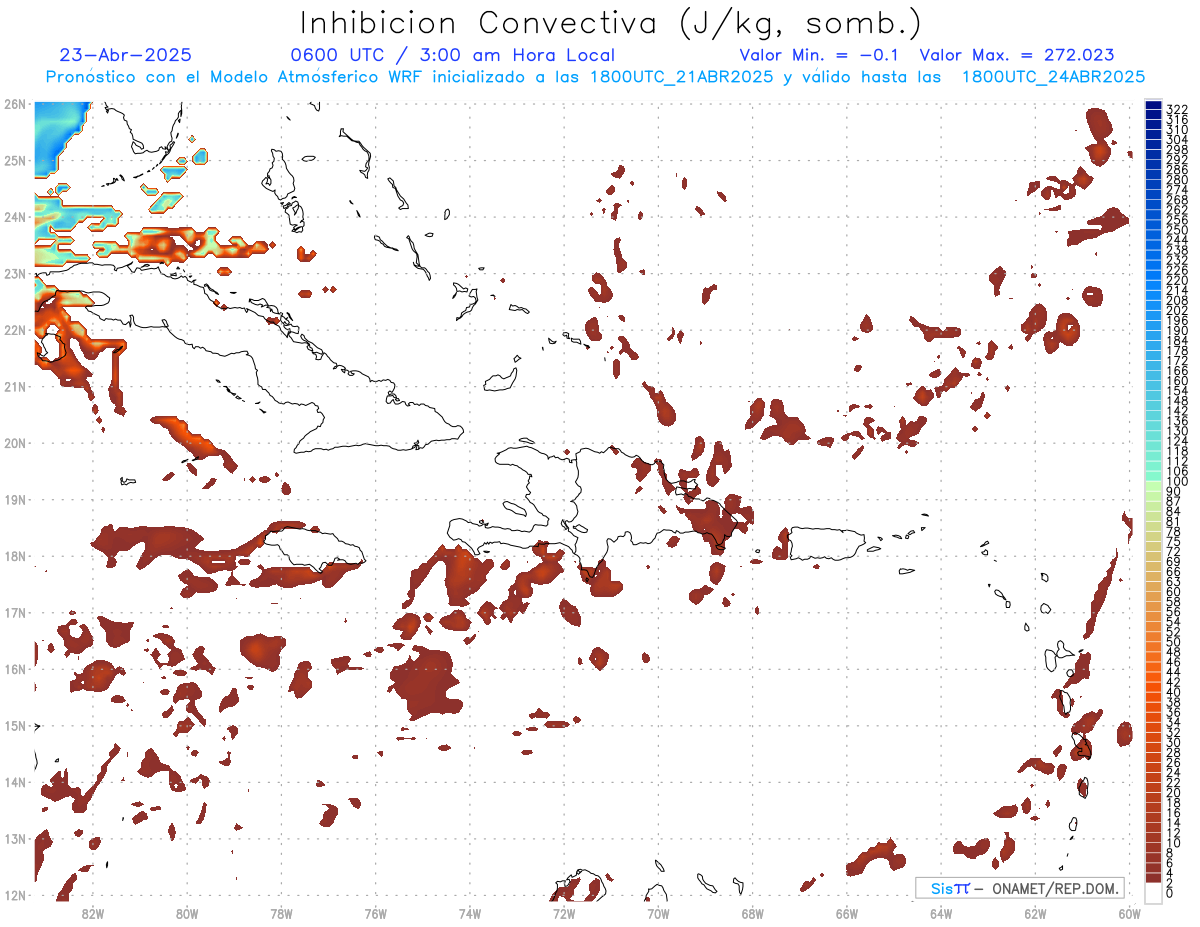1200x927 pixels.
Task: Click the '76W' longitude label
Action: (x=375, y=912)
